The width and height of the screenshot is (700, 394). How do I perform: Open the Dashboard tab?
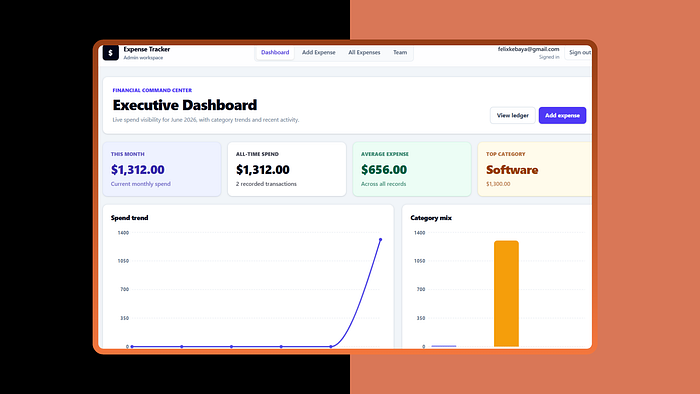tap(275, 52)
